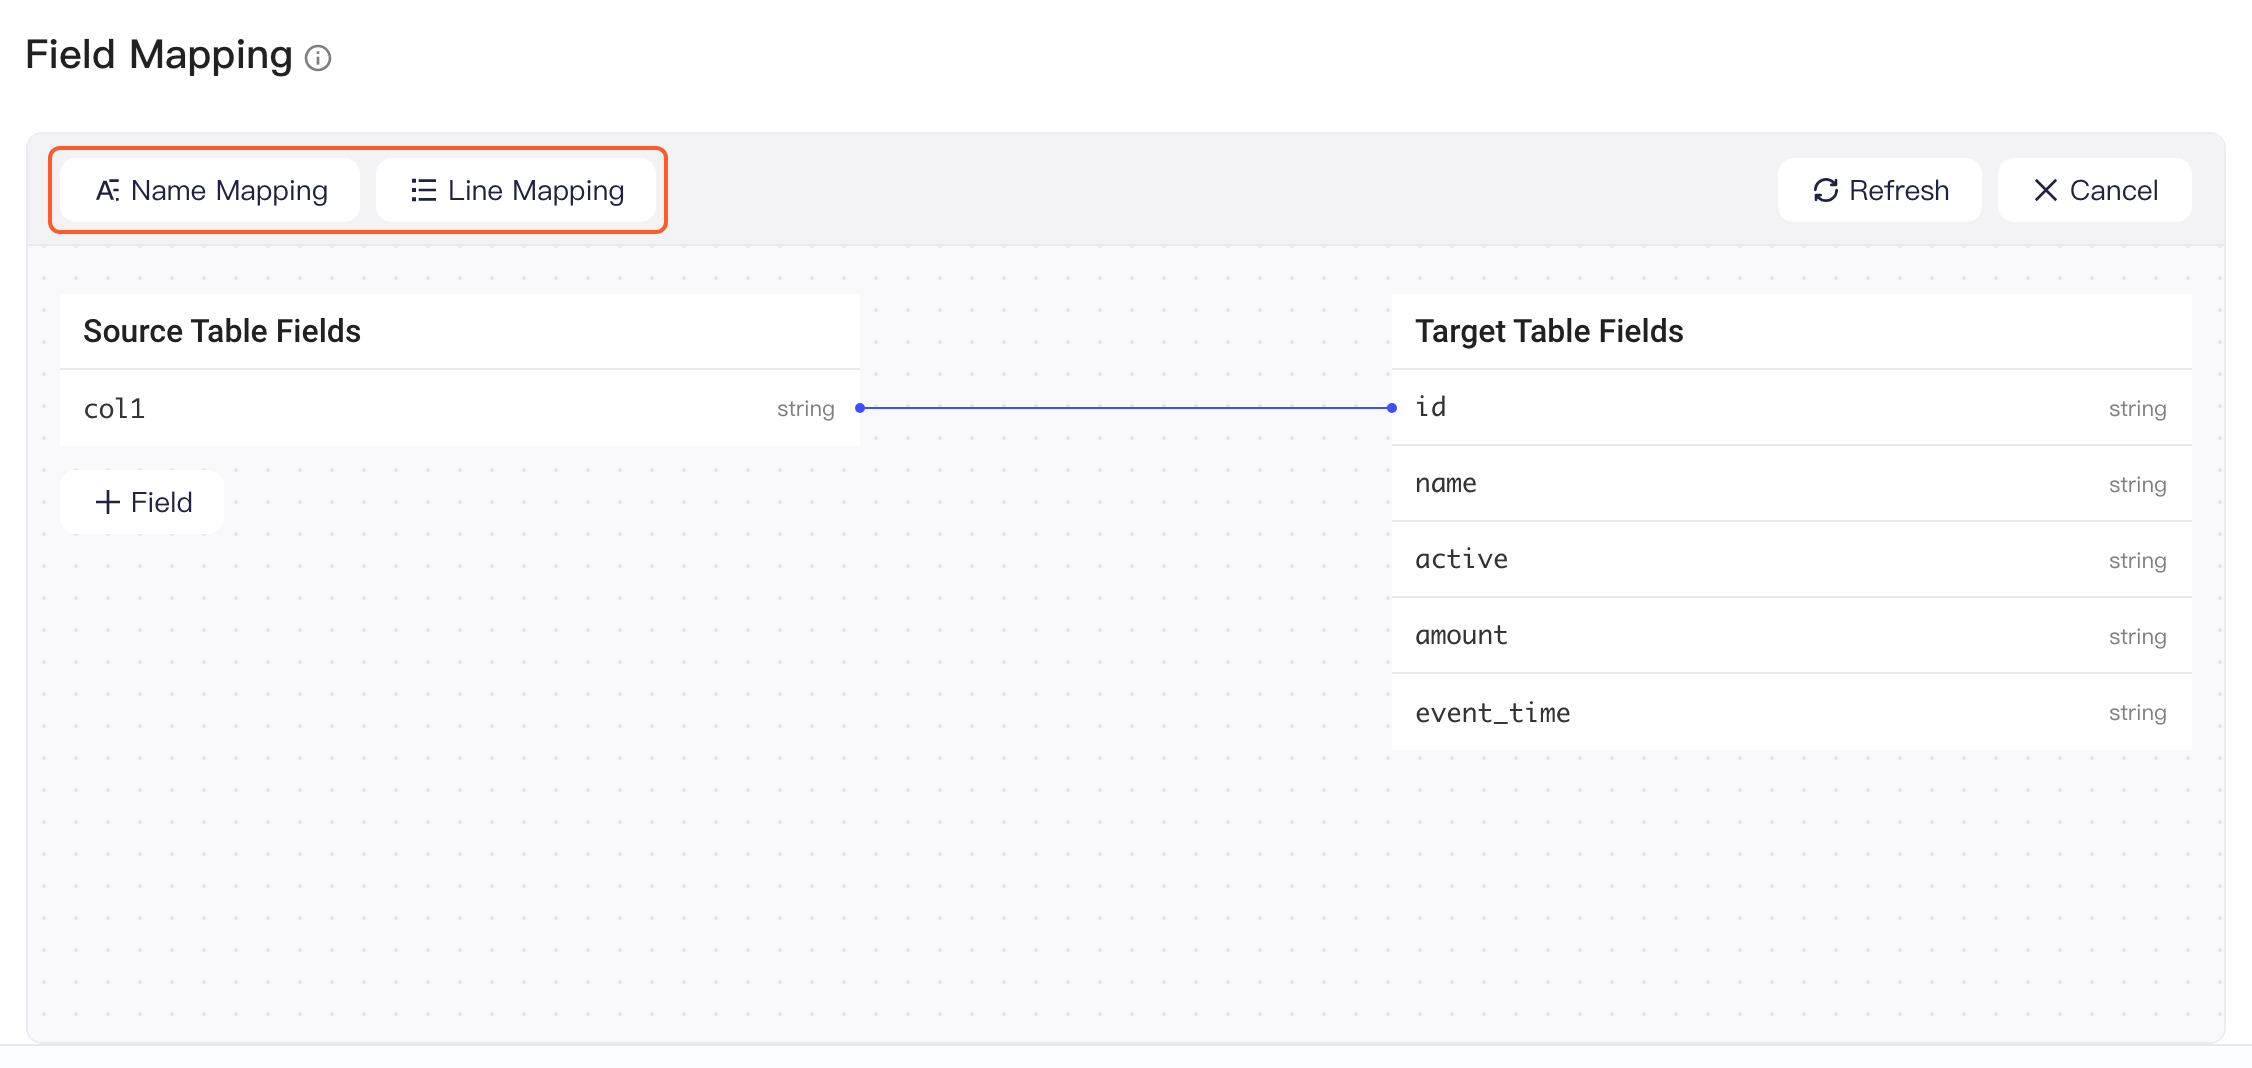This screenshot has width=2252, height=1068.
Task: Click the string type label of amount
Action: [x=2137, y=637]
